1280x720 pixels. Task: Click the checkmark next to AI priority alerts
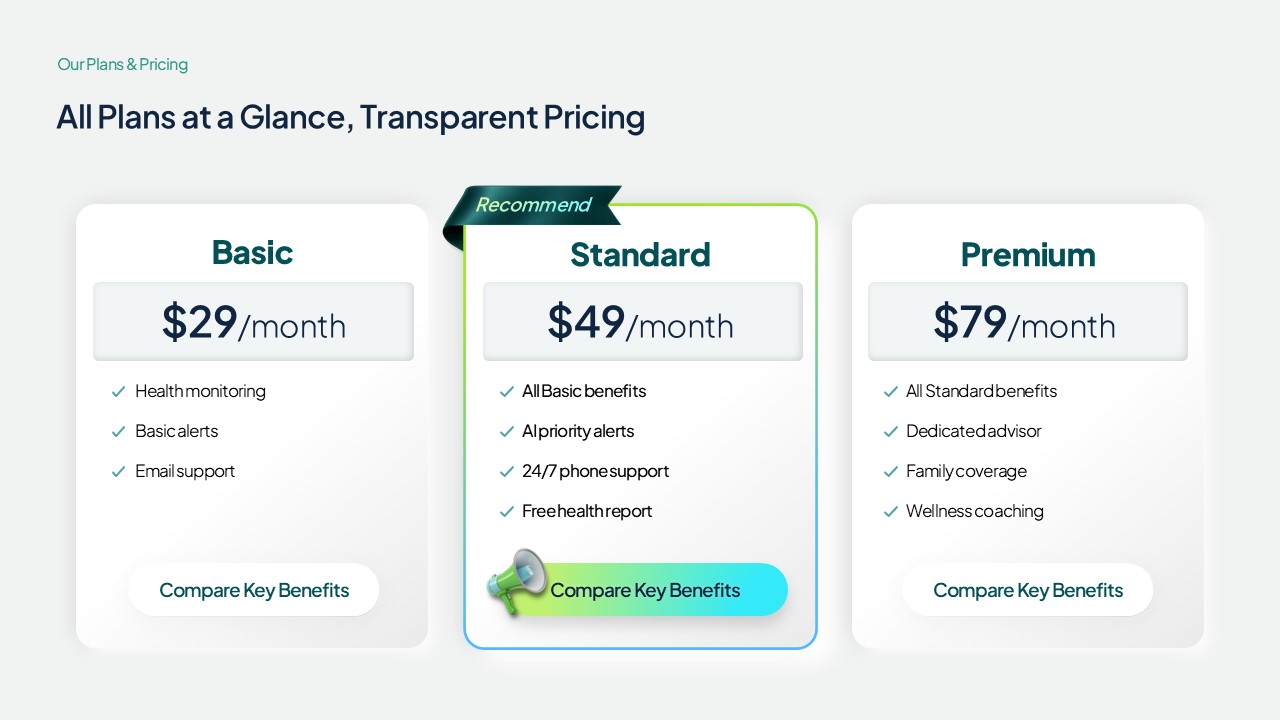[506, 432]
